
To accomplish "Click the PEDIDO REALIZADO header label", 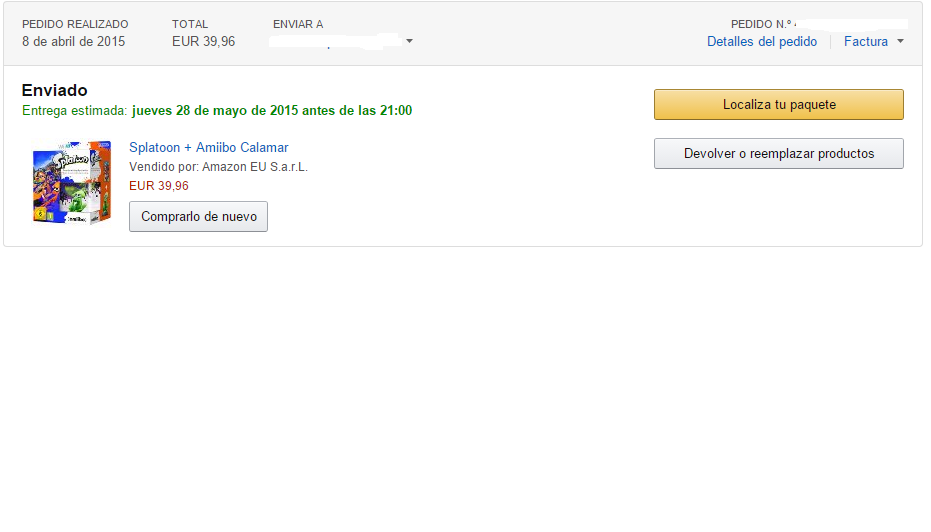I will (75, 24).
